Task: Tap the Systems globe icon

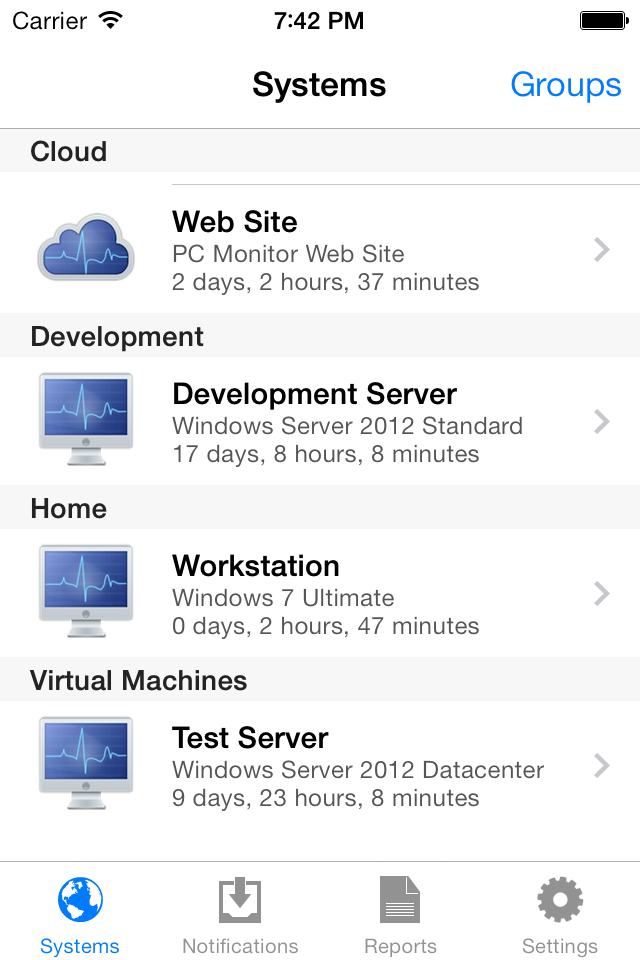Action: click(x=80, y=900)
